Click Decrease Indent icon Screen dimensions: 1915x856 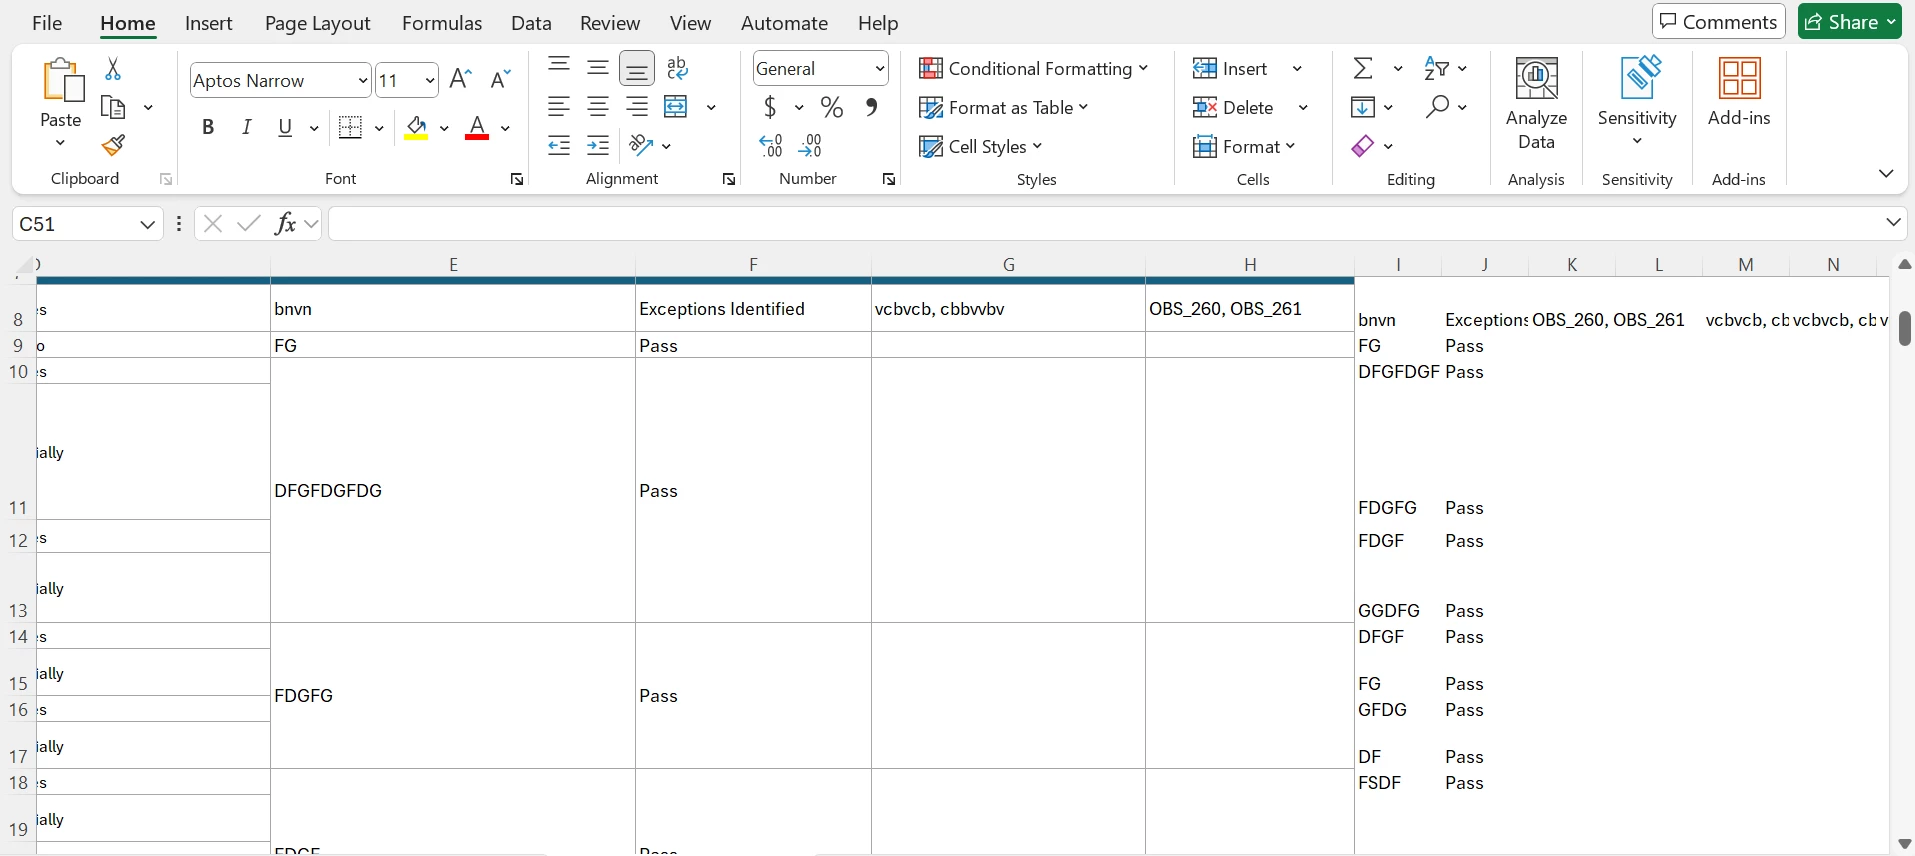(559, 146)
